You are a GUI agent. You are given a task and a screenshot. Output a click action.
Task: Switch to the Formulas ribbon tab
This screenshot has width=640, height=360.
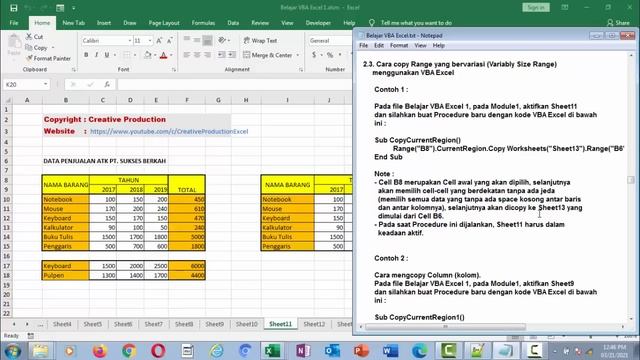tap(203, 23)
